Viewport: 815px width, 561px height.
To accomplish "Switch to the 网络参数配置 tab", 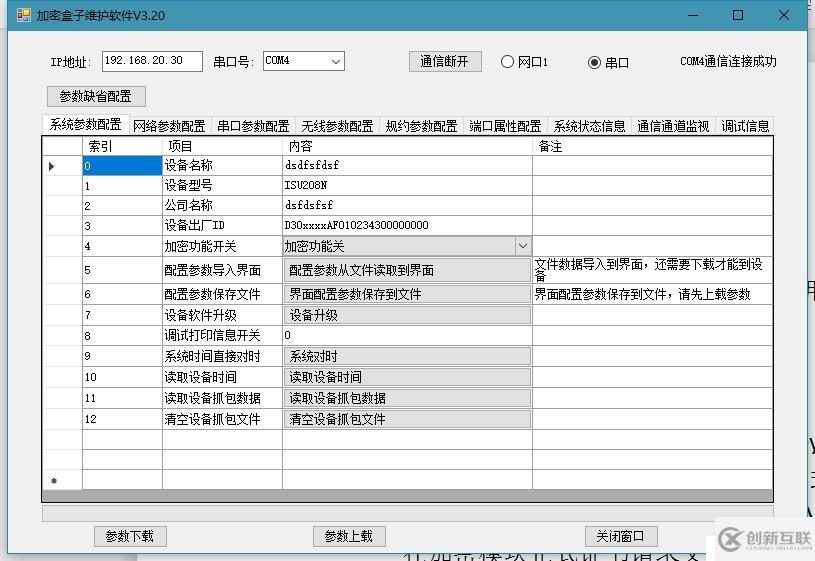I will [x=169, y=126].
